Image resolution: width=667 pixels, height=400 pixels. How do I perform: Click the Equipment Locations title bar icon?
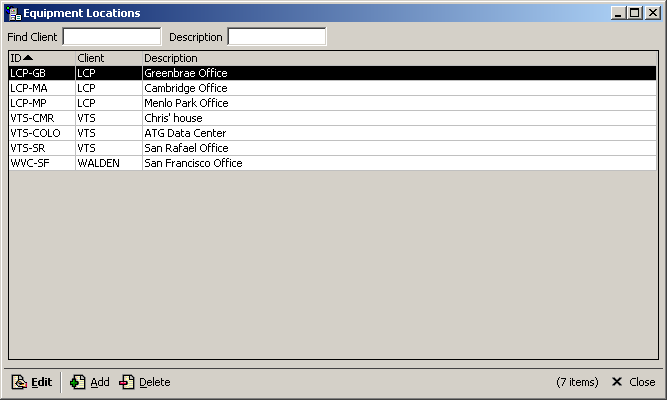point(12,13)
